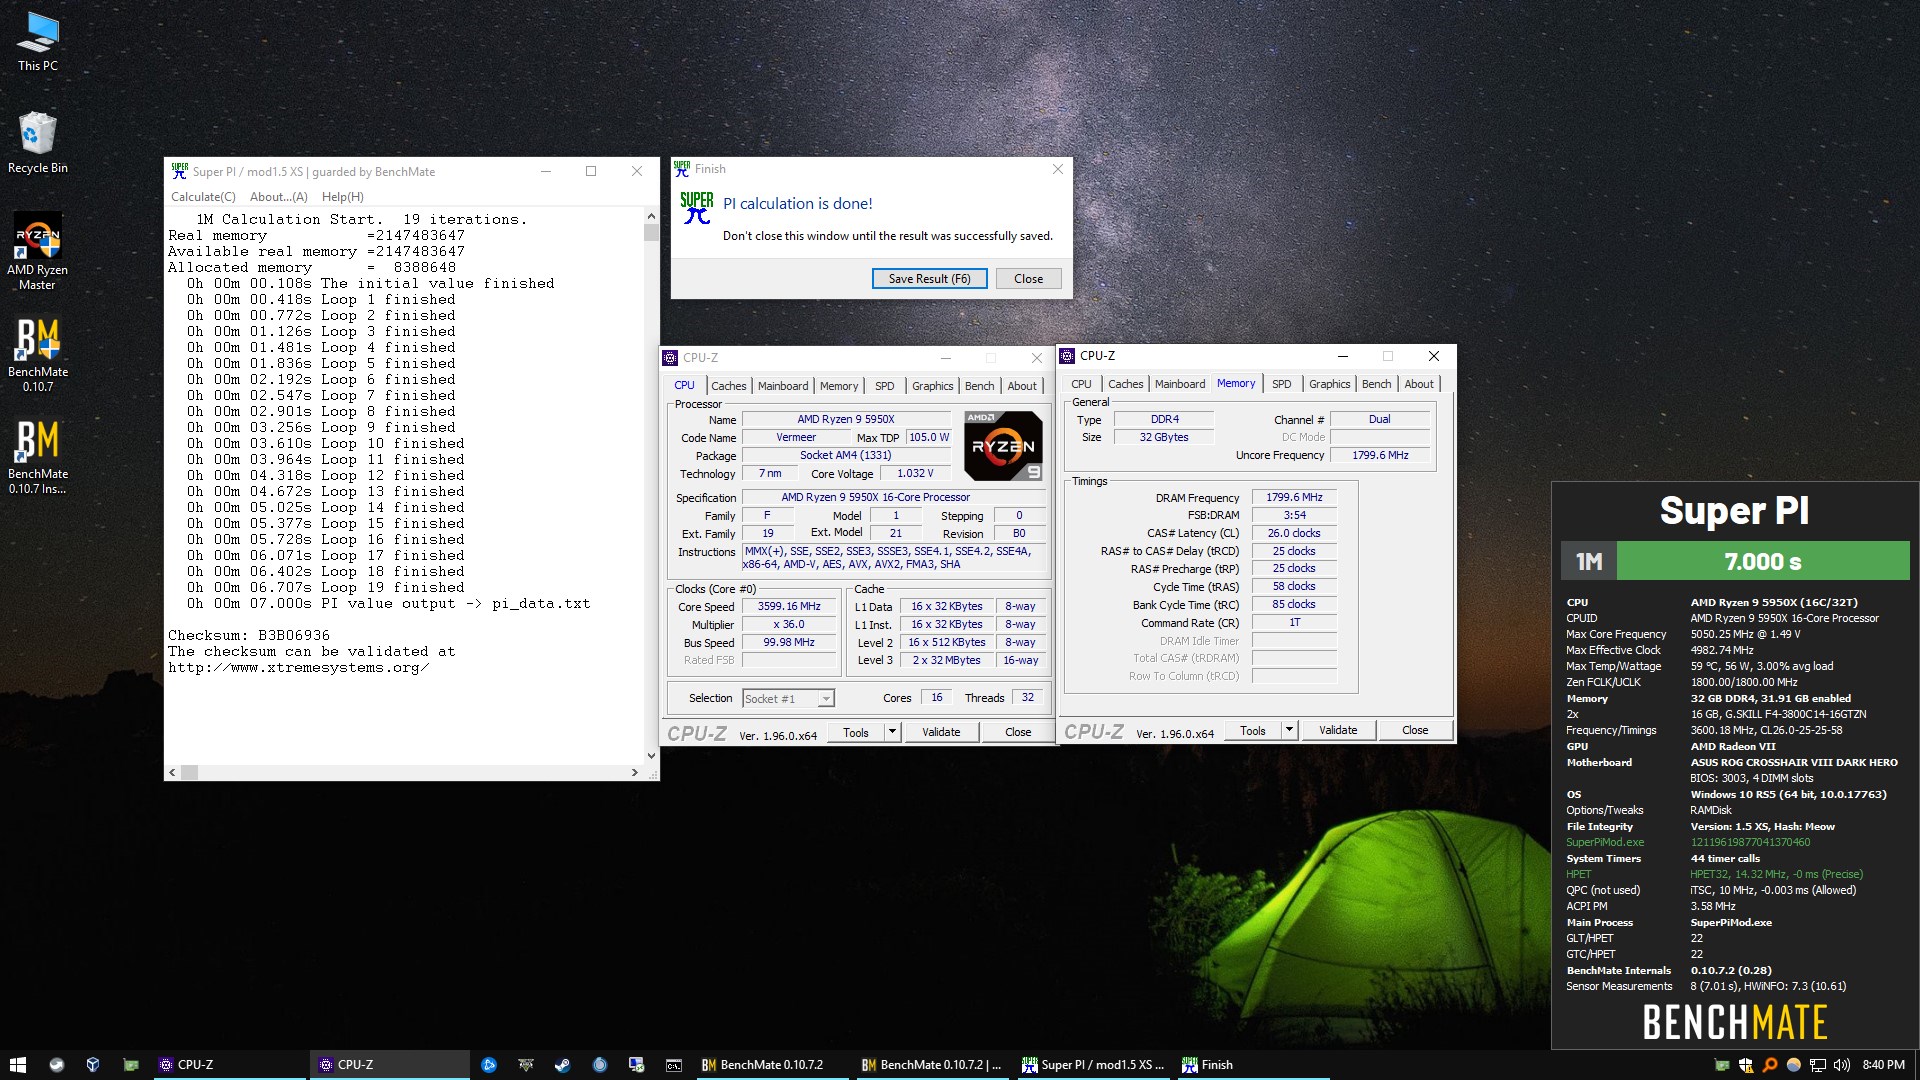The height and width of the screenshot is (1080, 1920).
Task: Click the Checksum: B3B06936 line
Action: [x=248, y=636]
